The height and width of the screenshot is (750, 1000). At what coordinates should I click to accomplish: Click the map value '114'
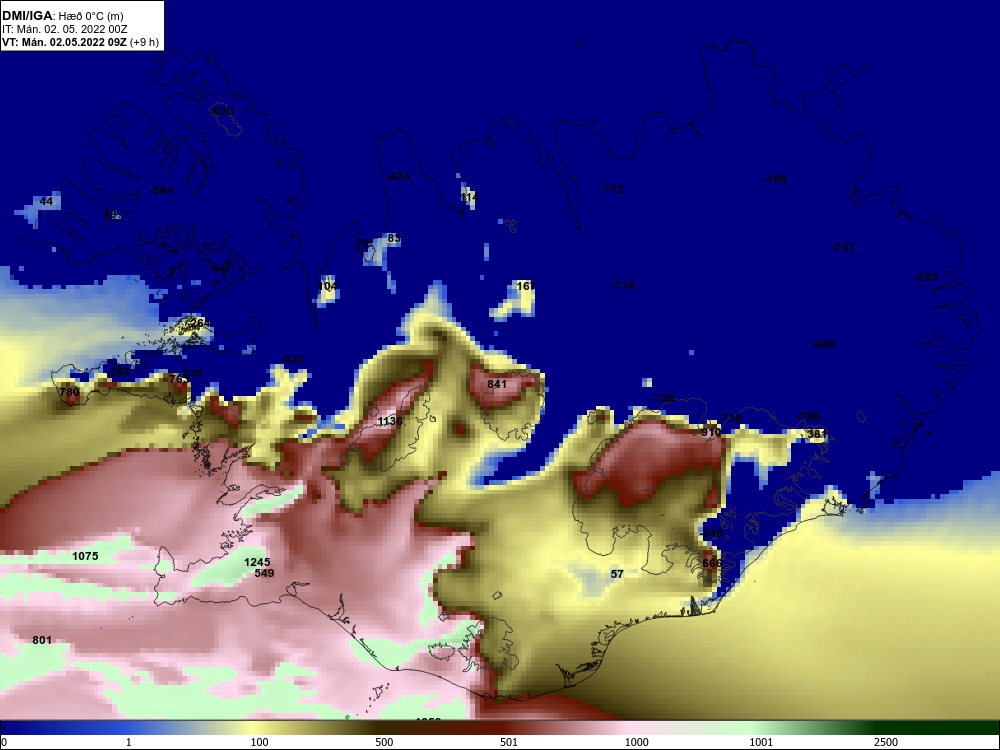pos(469,198)
